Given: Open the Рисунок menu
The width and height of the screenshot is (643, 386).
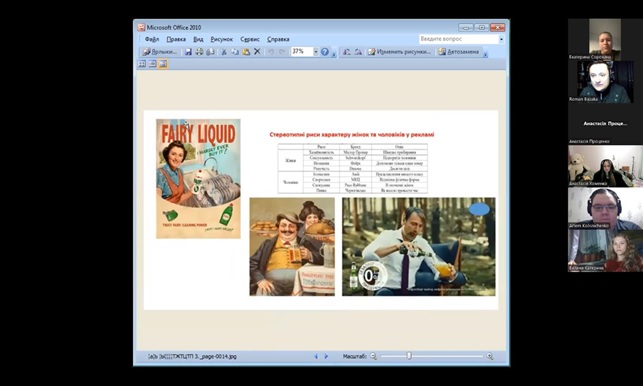Looking at the screenshot, I should pos(221,39).
